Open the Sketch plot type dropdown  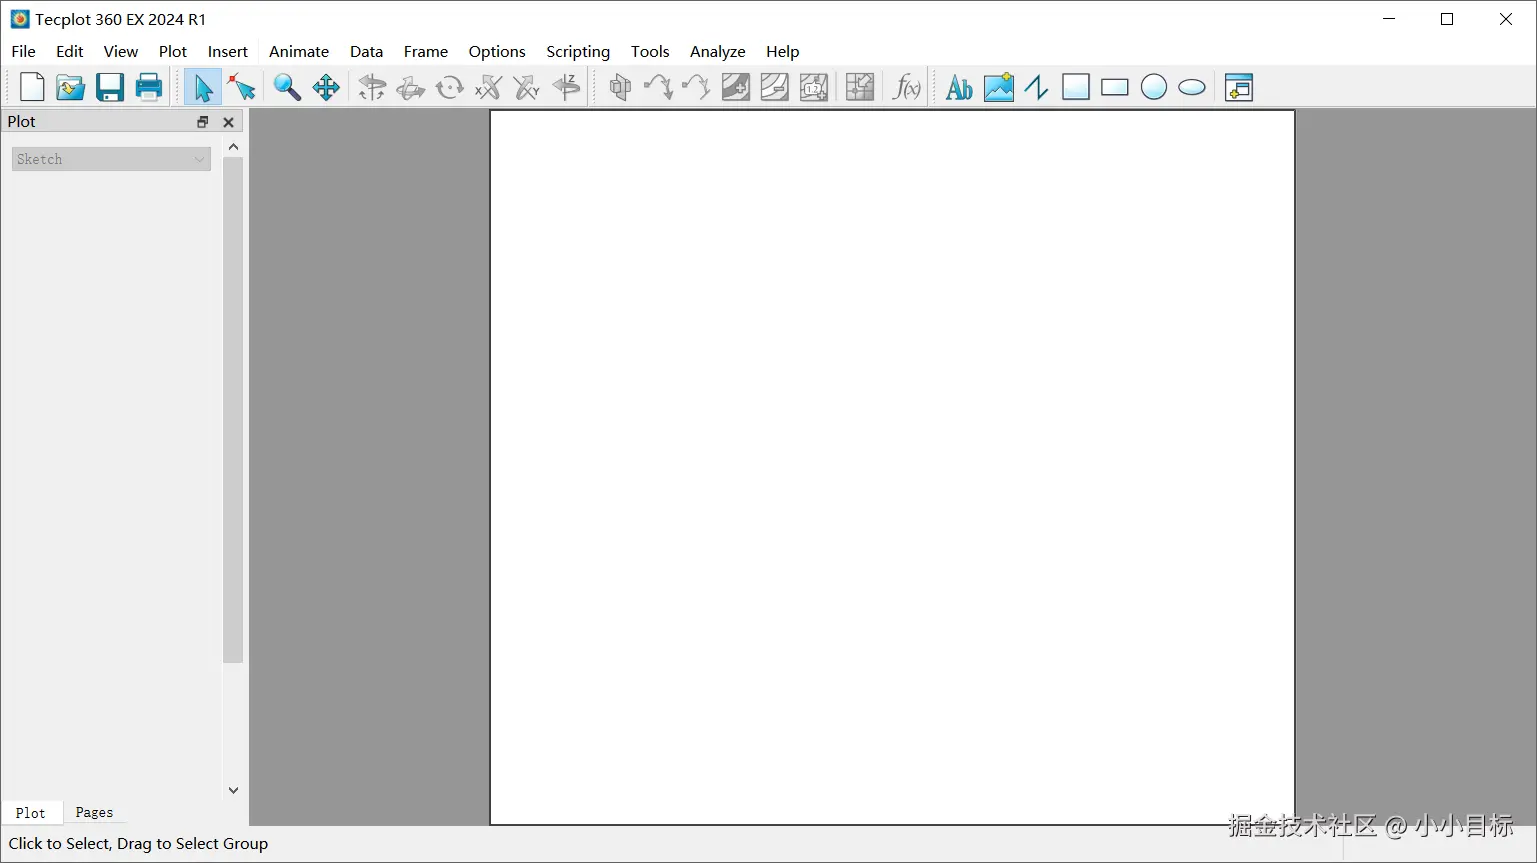click(111, 159)
